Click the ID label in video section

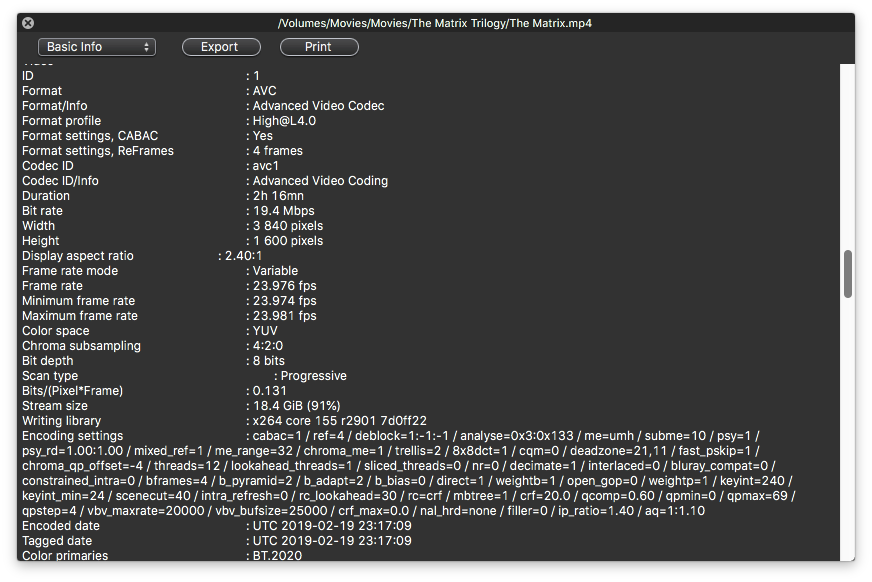(28, 76)
